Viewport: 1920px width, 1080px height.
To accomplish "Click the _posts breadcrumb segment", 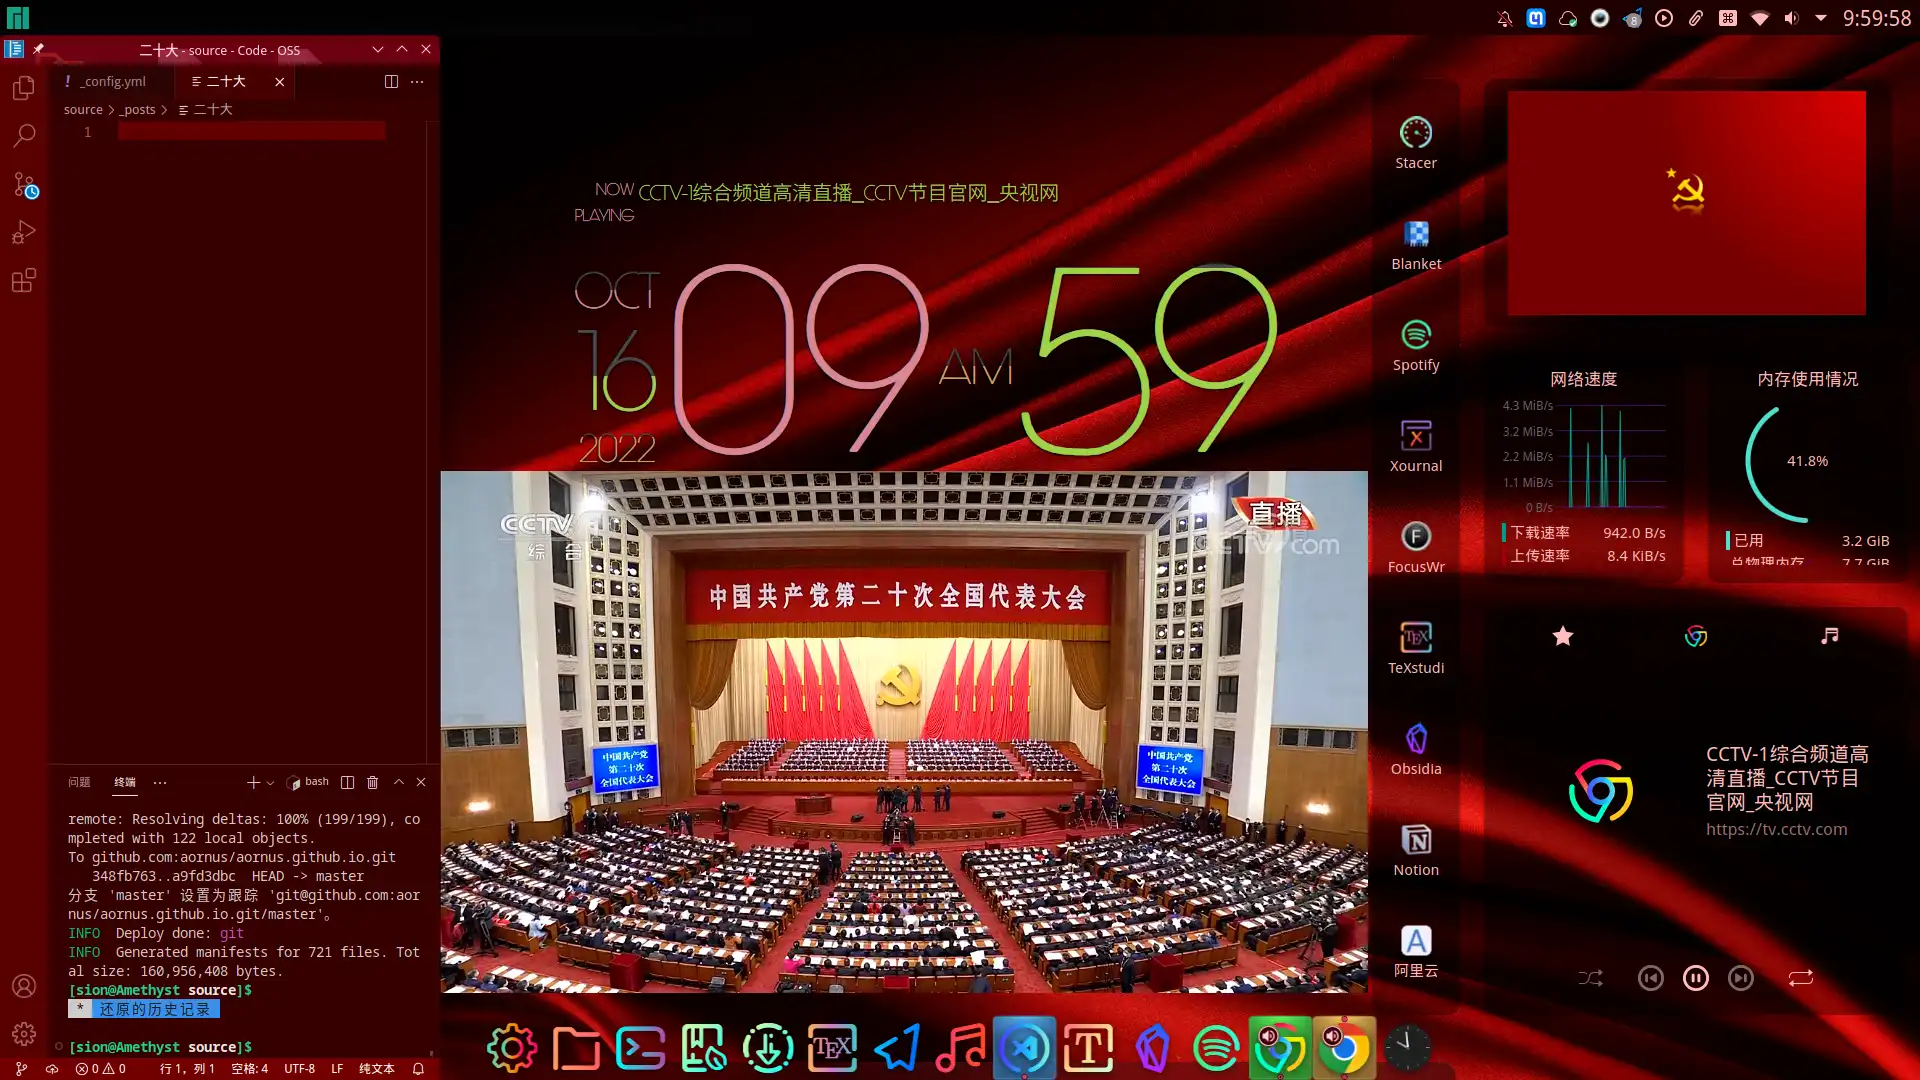I will tap(139, 110).
